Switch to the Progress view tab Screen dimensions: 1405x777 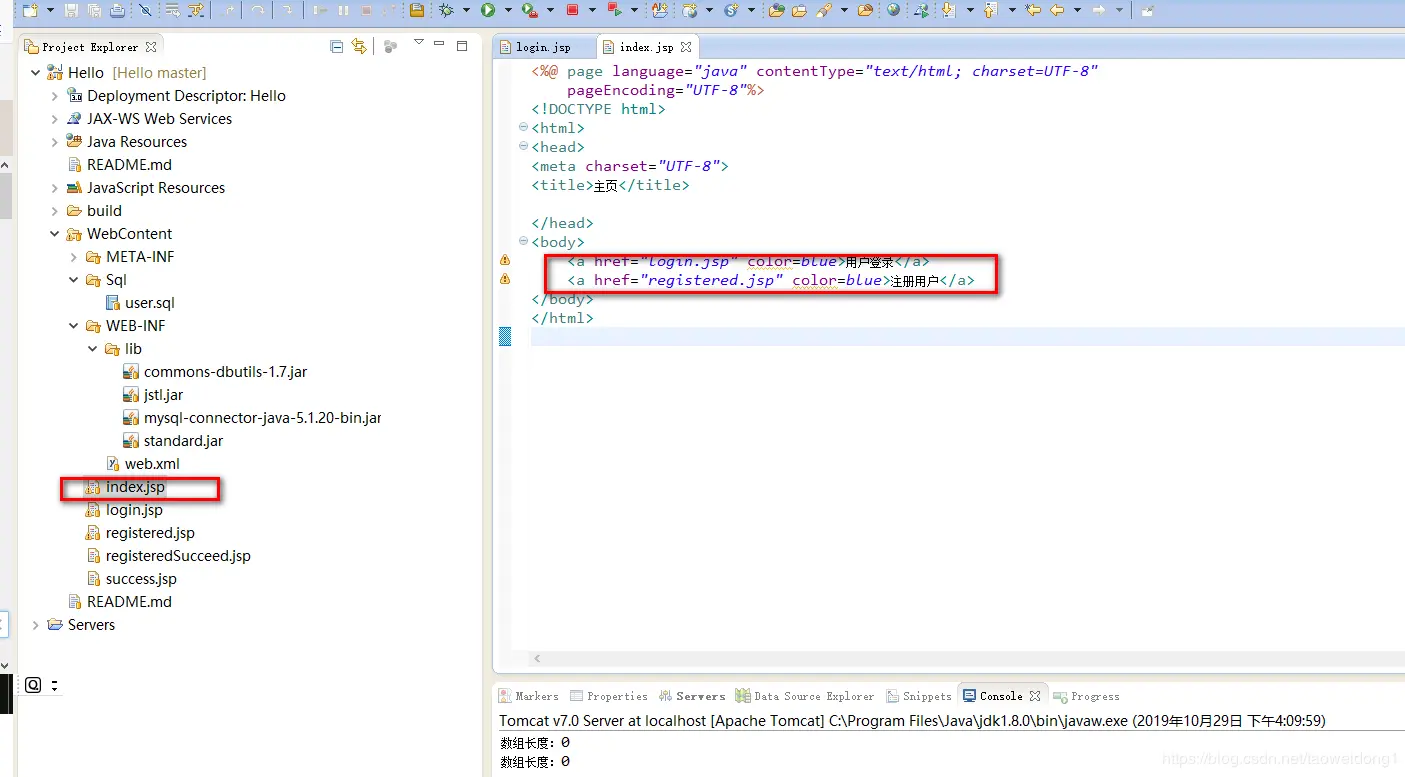1087,696
